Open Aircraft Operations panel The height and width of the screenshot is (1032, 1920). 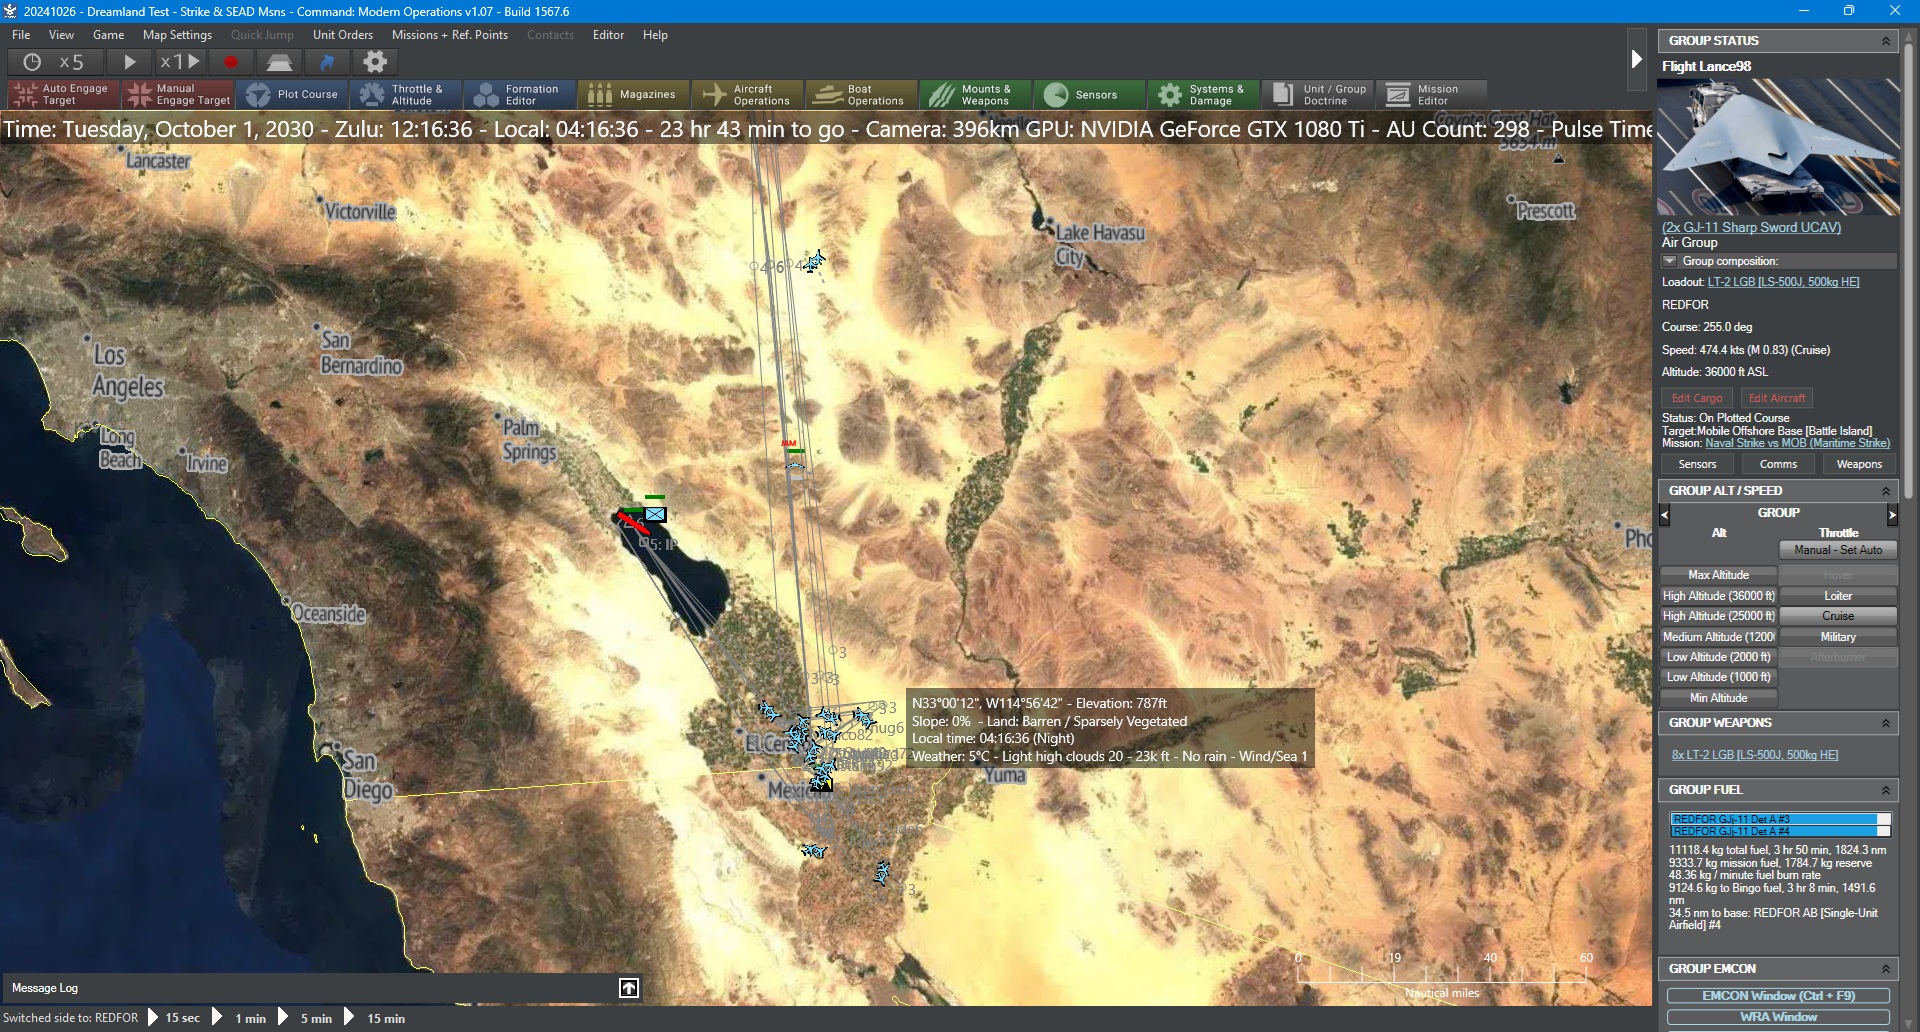[747, 95]
